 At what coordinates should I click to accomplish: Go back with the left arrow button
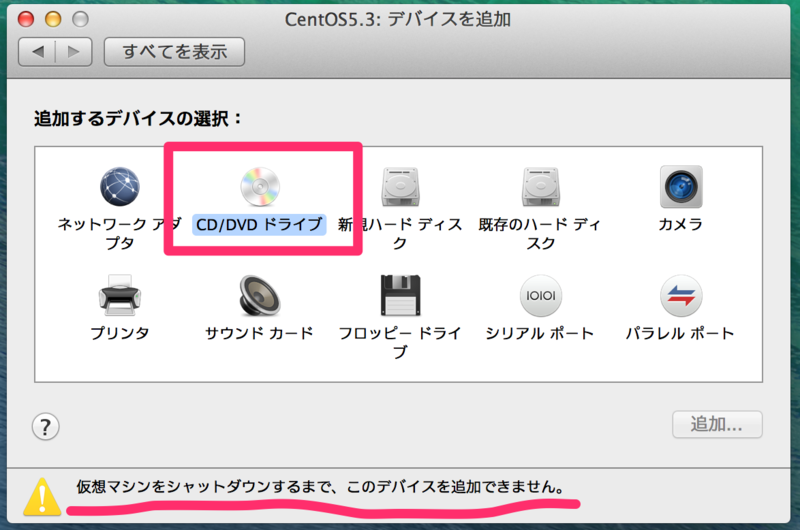point(37,52)
